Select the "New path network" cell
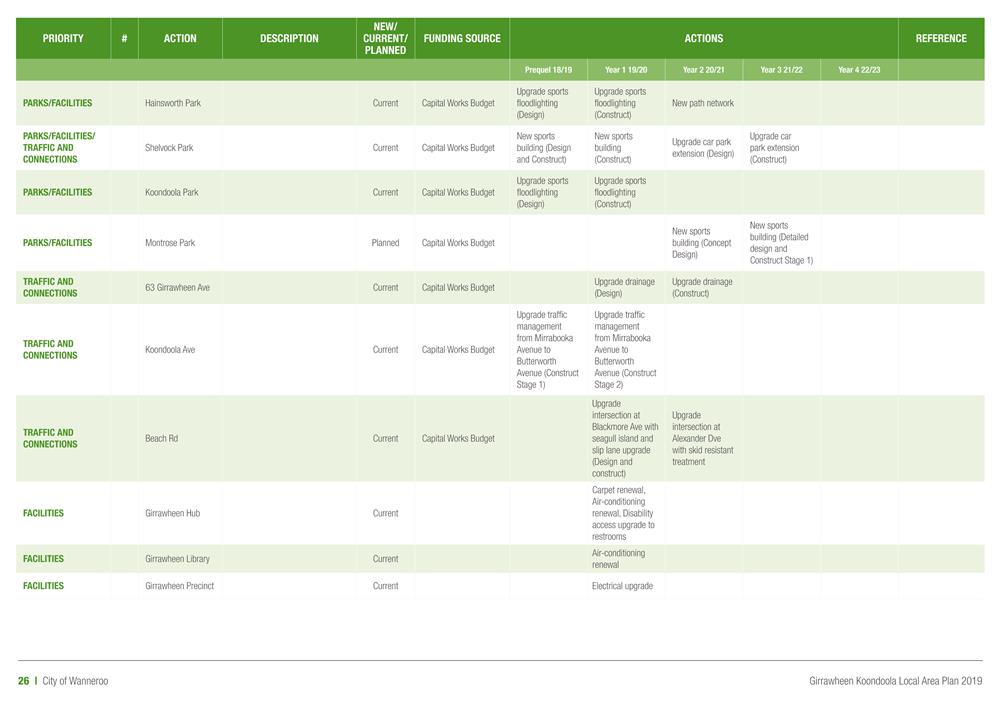The height and width of the screenshot is (702, 1001). [702, 103]
